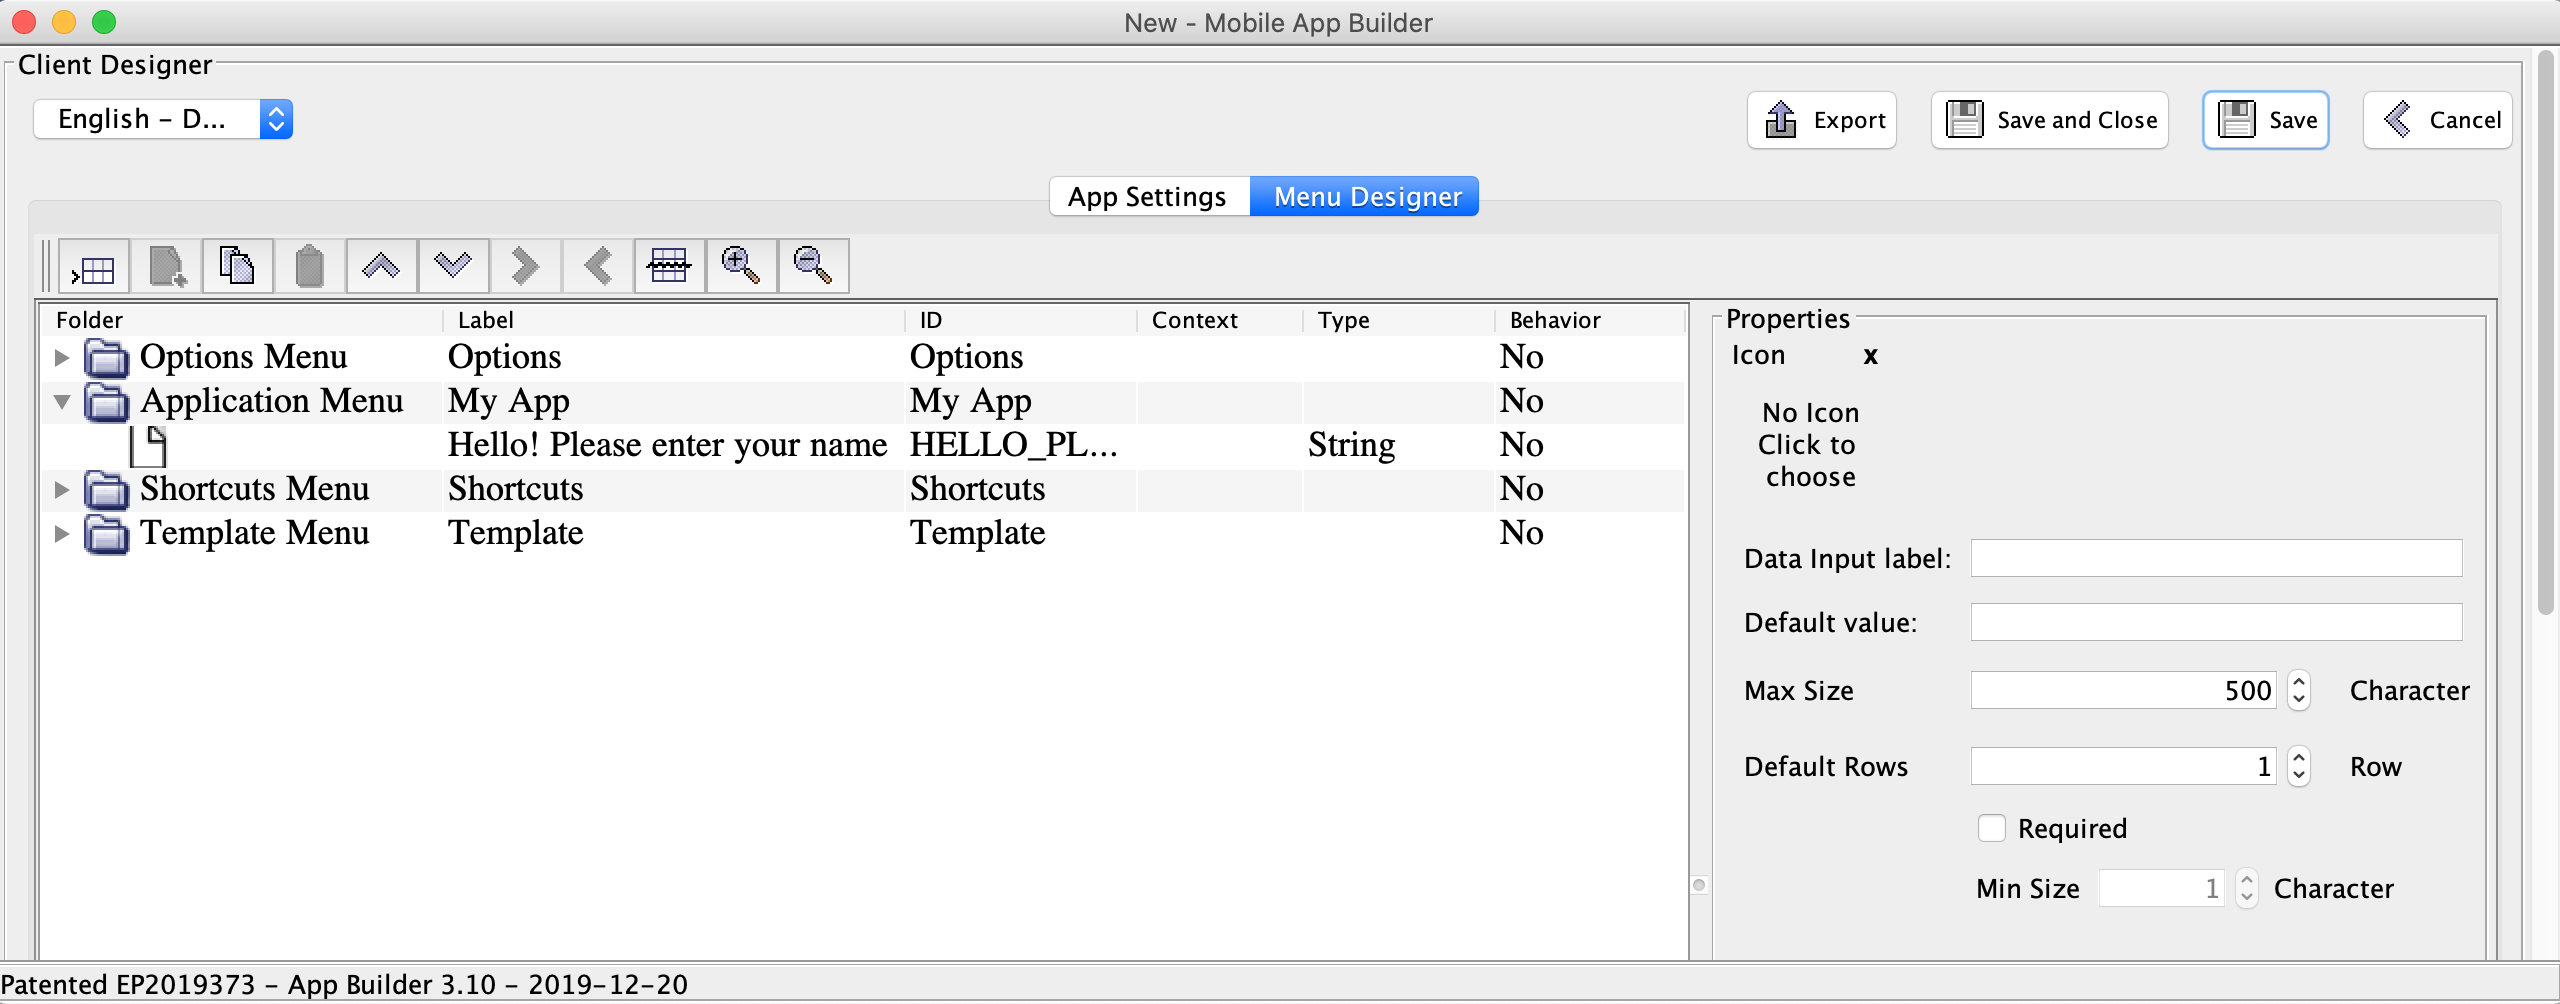The image size is (2560, 1004).
Task: Click the copy item toolbar icon
Action: [237, 267]
